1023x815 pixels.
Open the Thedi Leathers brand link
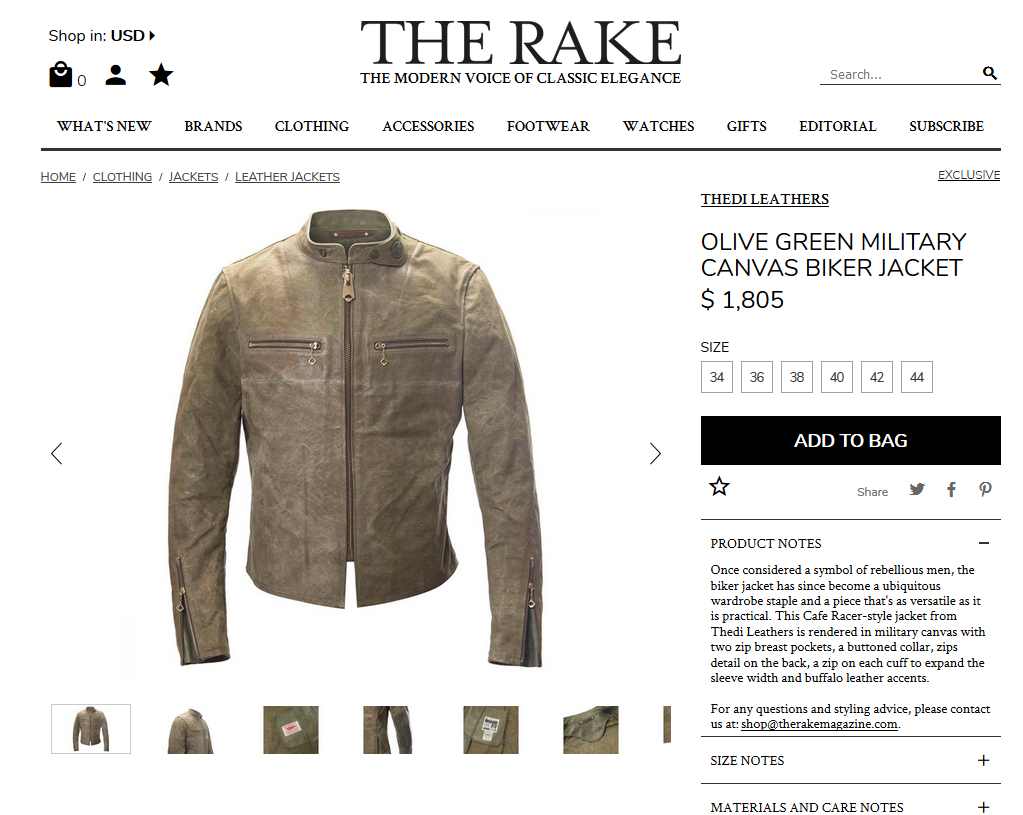coord(765,199)
